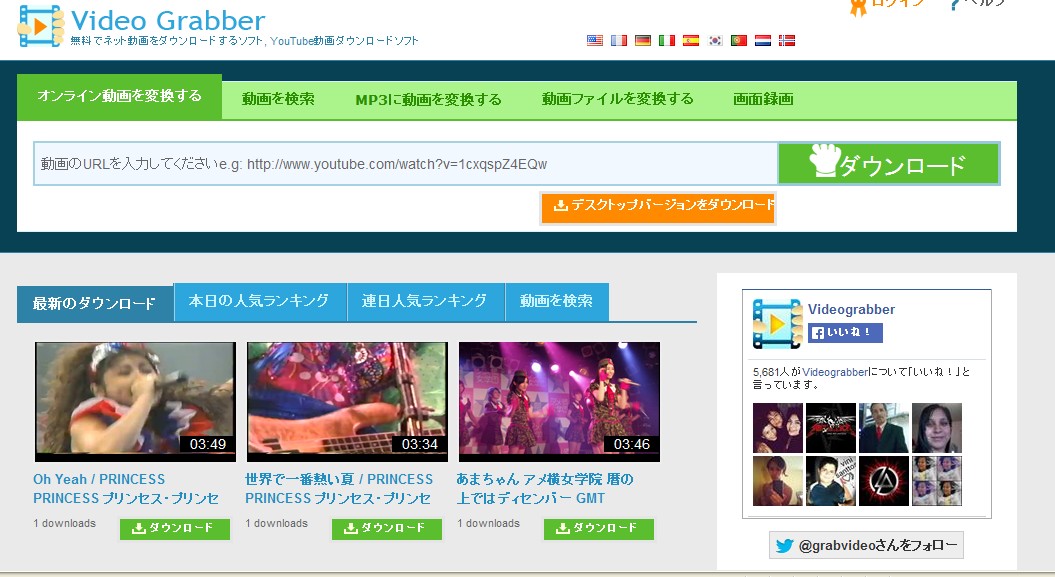This screenshot has height=577, width=1055.
Task: Switch to the Portuguese flag language
Action: point(739,40)
